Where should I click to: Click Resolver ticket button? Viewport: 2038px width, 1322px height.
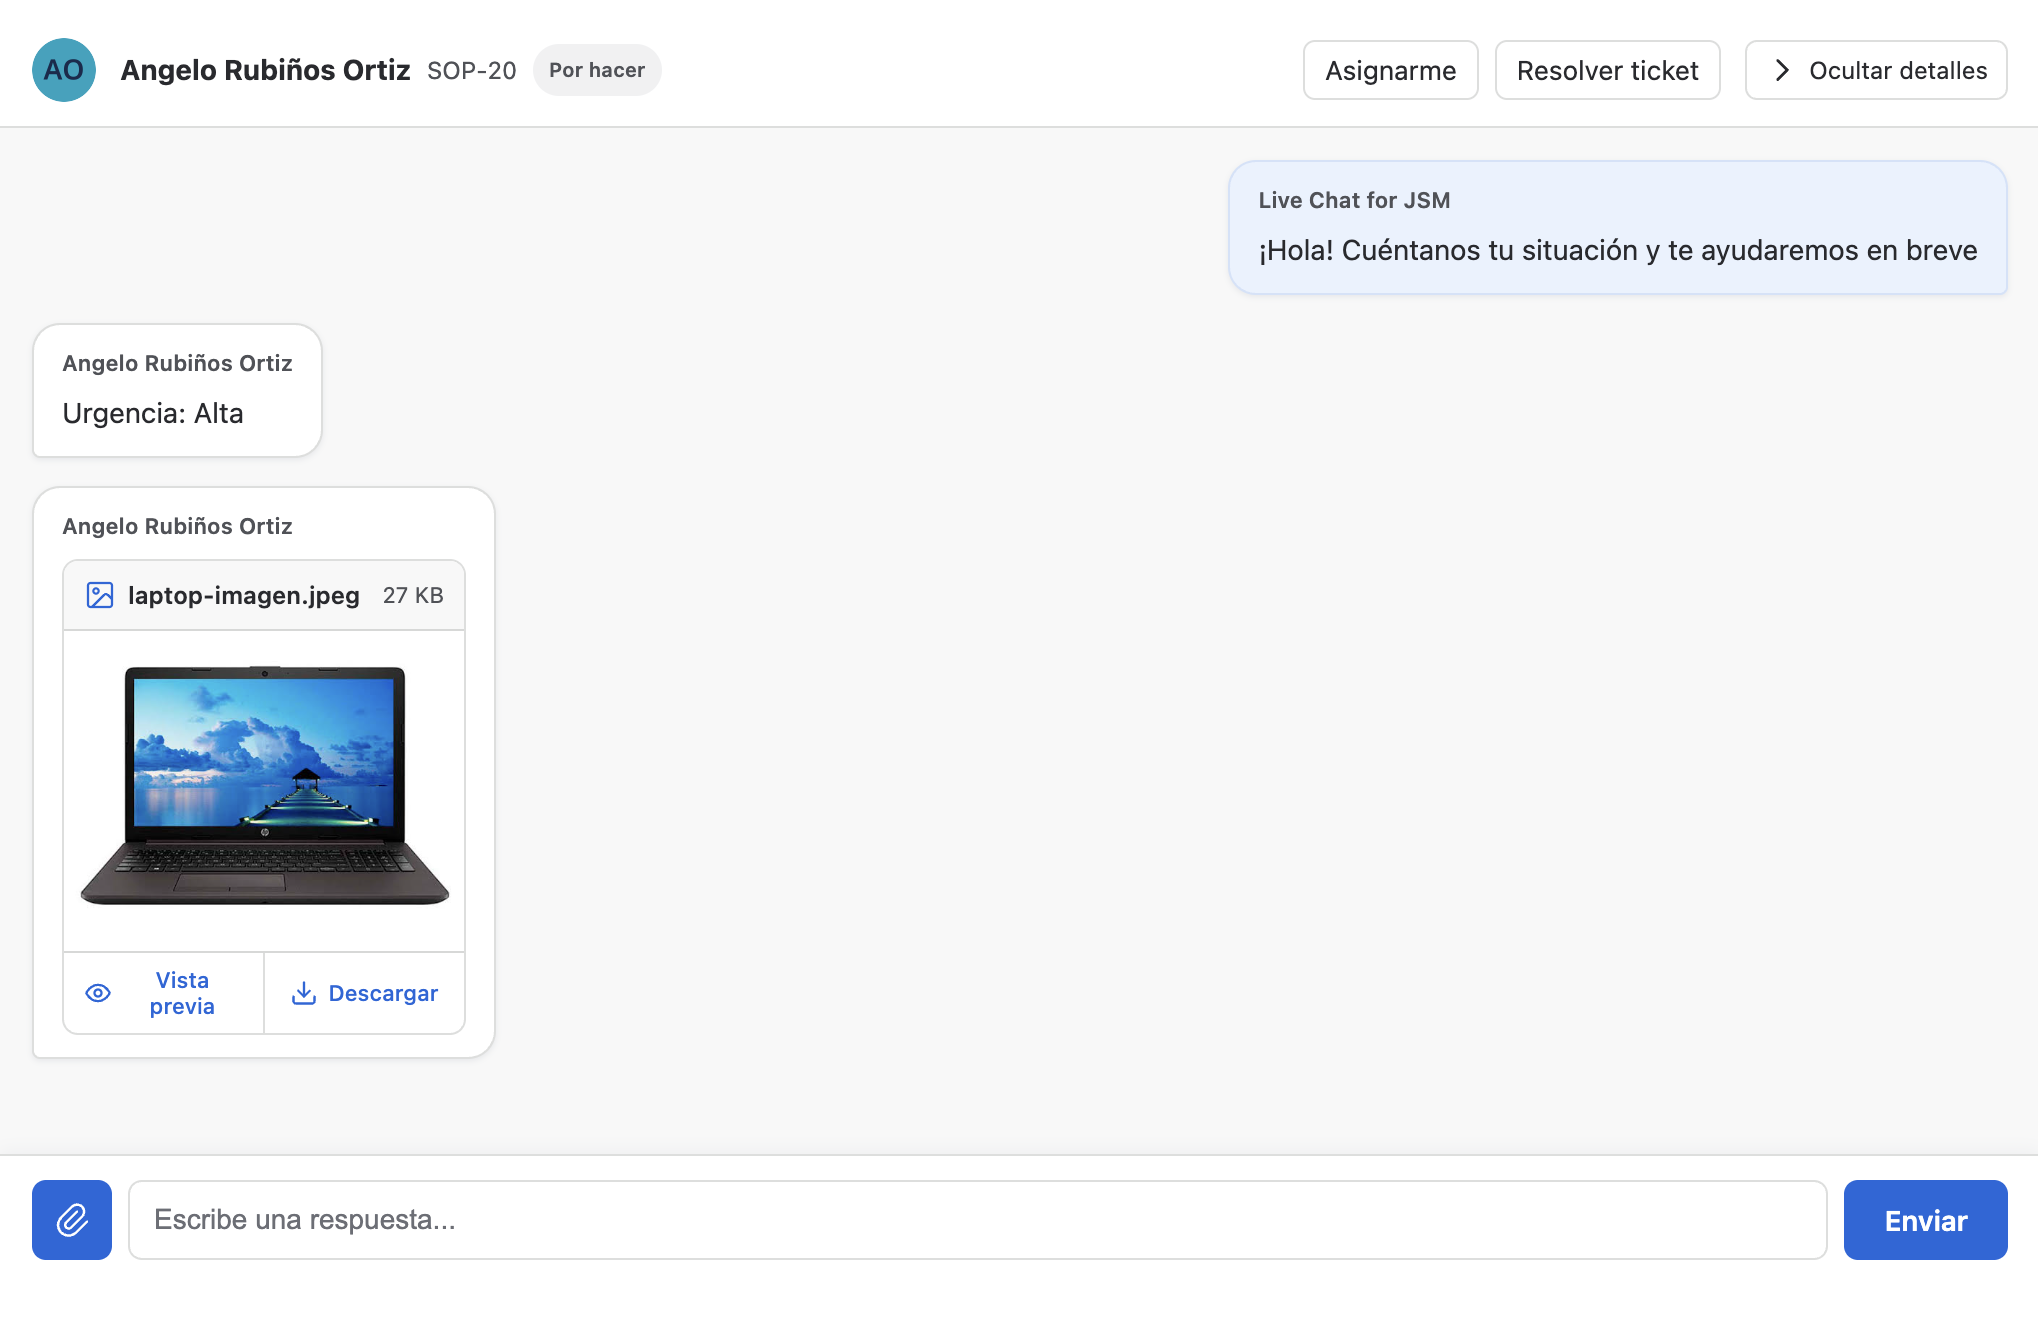click(1607, 70)
